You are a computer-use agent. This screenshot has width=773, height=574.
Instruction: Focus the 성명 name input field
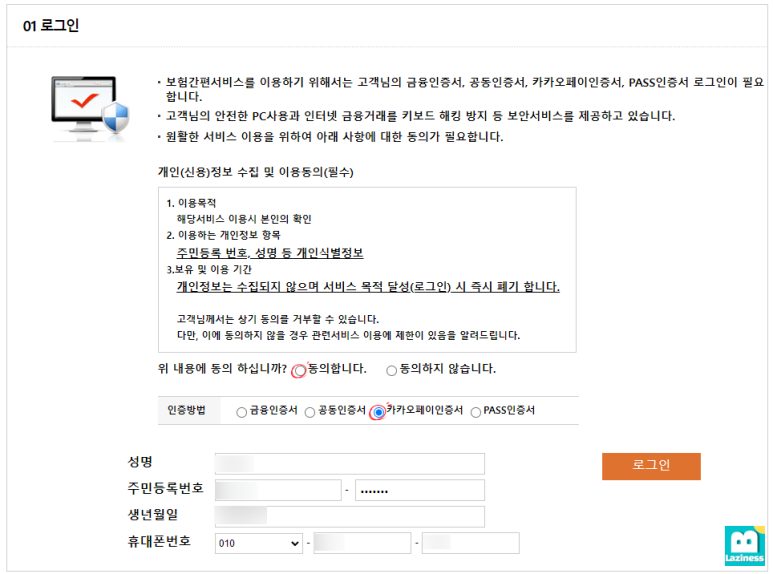[350, 464]
